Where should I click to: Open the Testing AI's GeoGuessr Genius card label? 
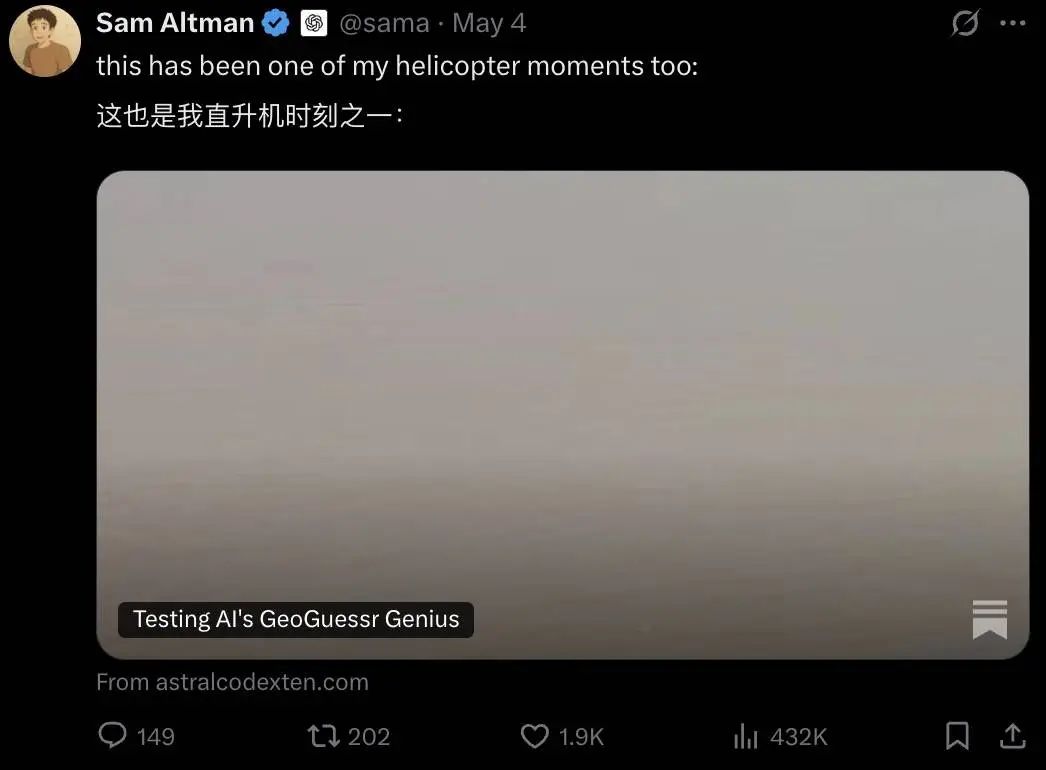point(296,619)
